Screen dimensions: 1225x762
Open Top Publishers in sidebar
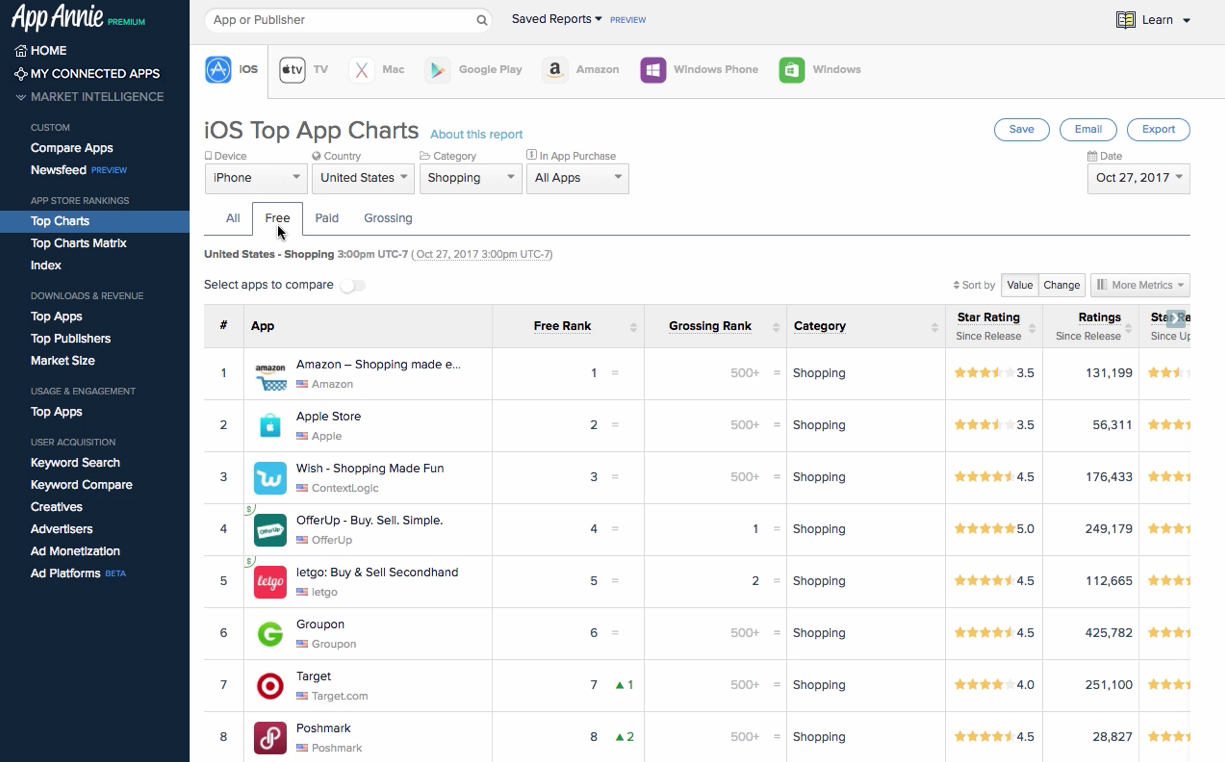point(70,339)
